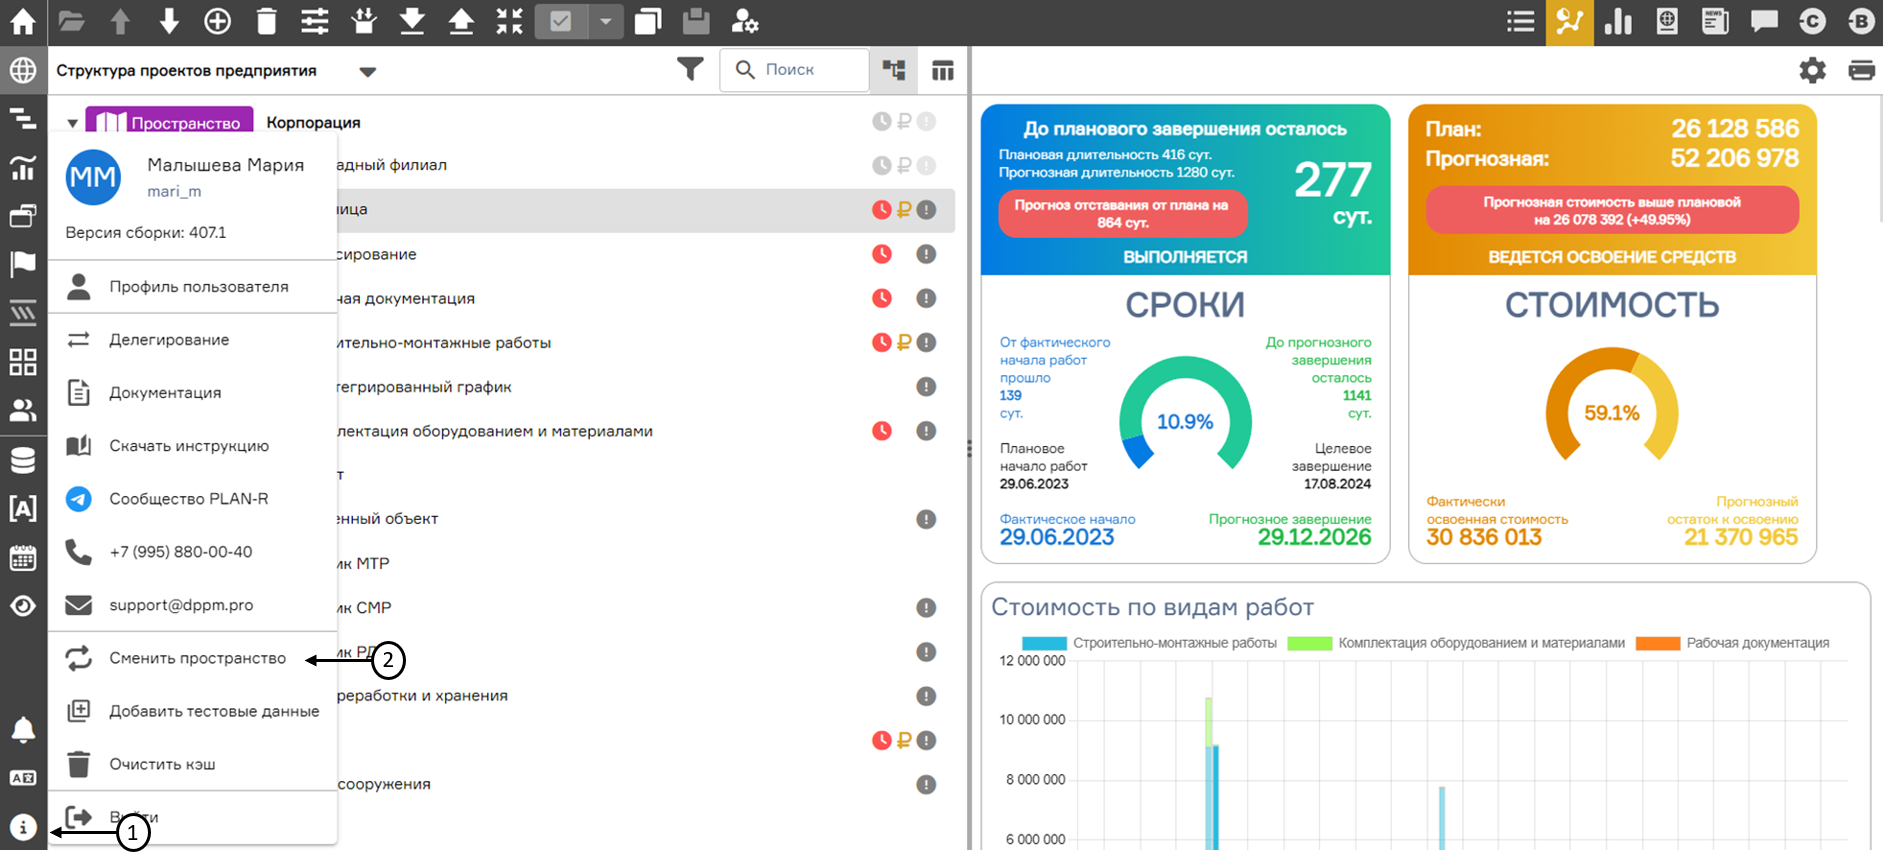
Task: Delete selected item with trash icon
Action: click(x=266, y=21)
